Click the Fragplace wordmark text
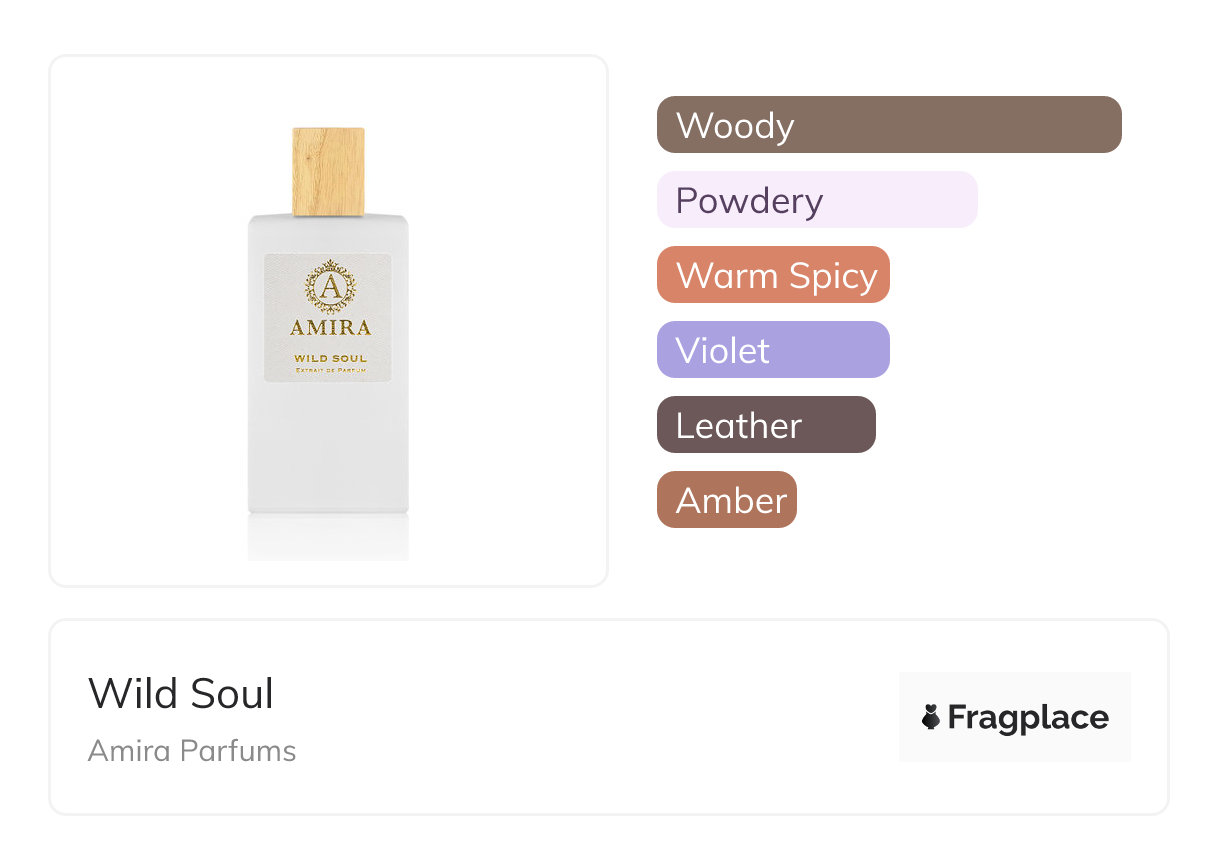The width and height of the screenshot is (1218, 864). click(x=1028, y=717)
